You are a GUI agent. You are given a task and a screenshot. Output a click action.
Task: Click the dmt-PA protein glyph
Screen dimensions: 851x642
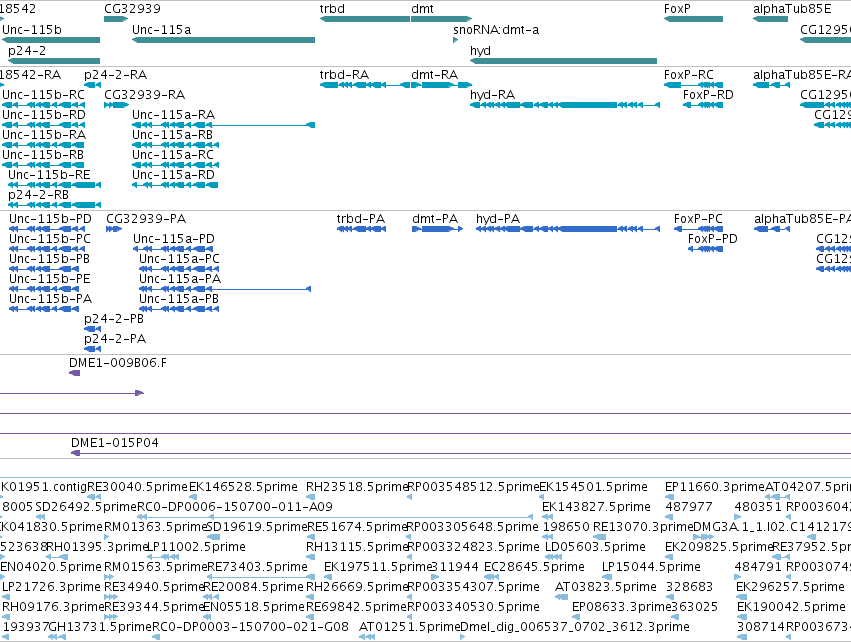[437, 229]
